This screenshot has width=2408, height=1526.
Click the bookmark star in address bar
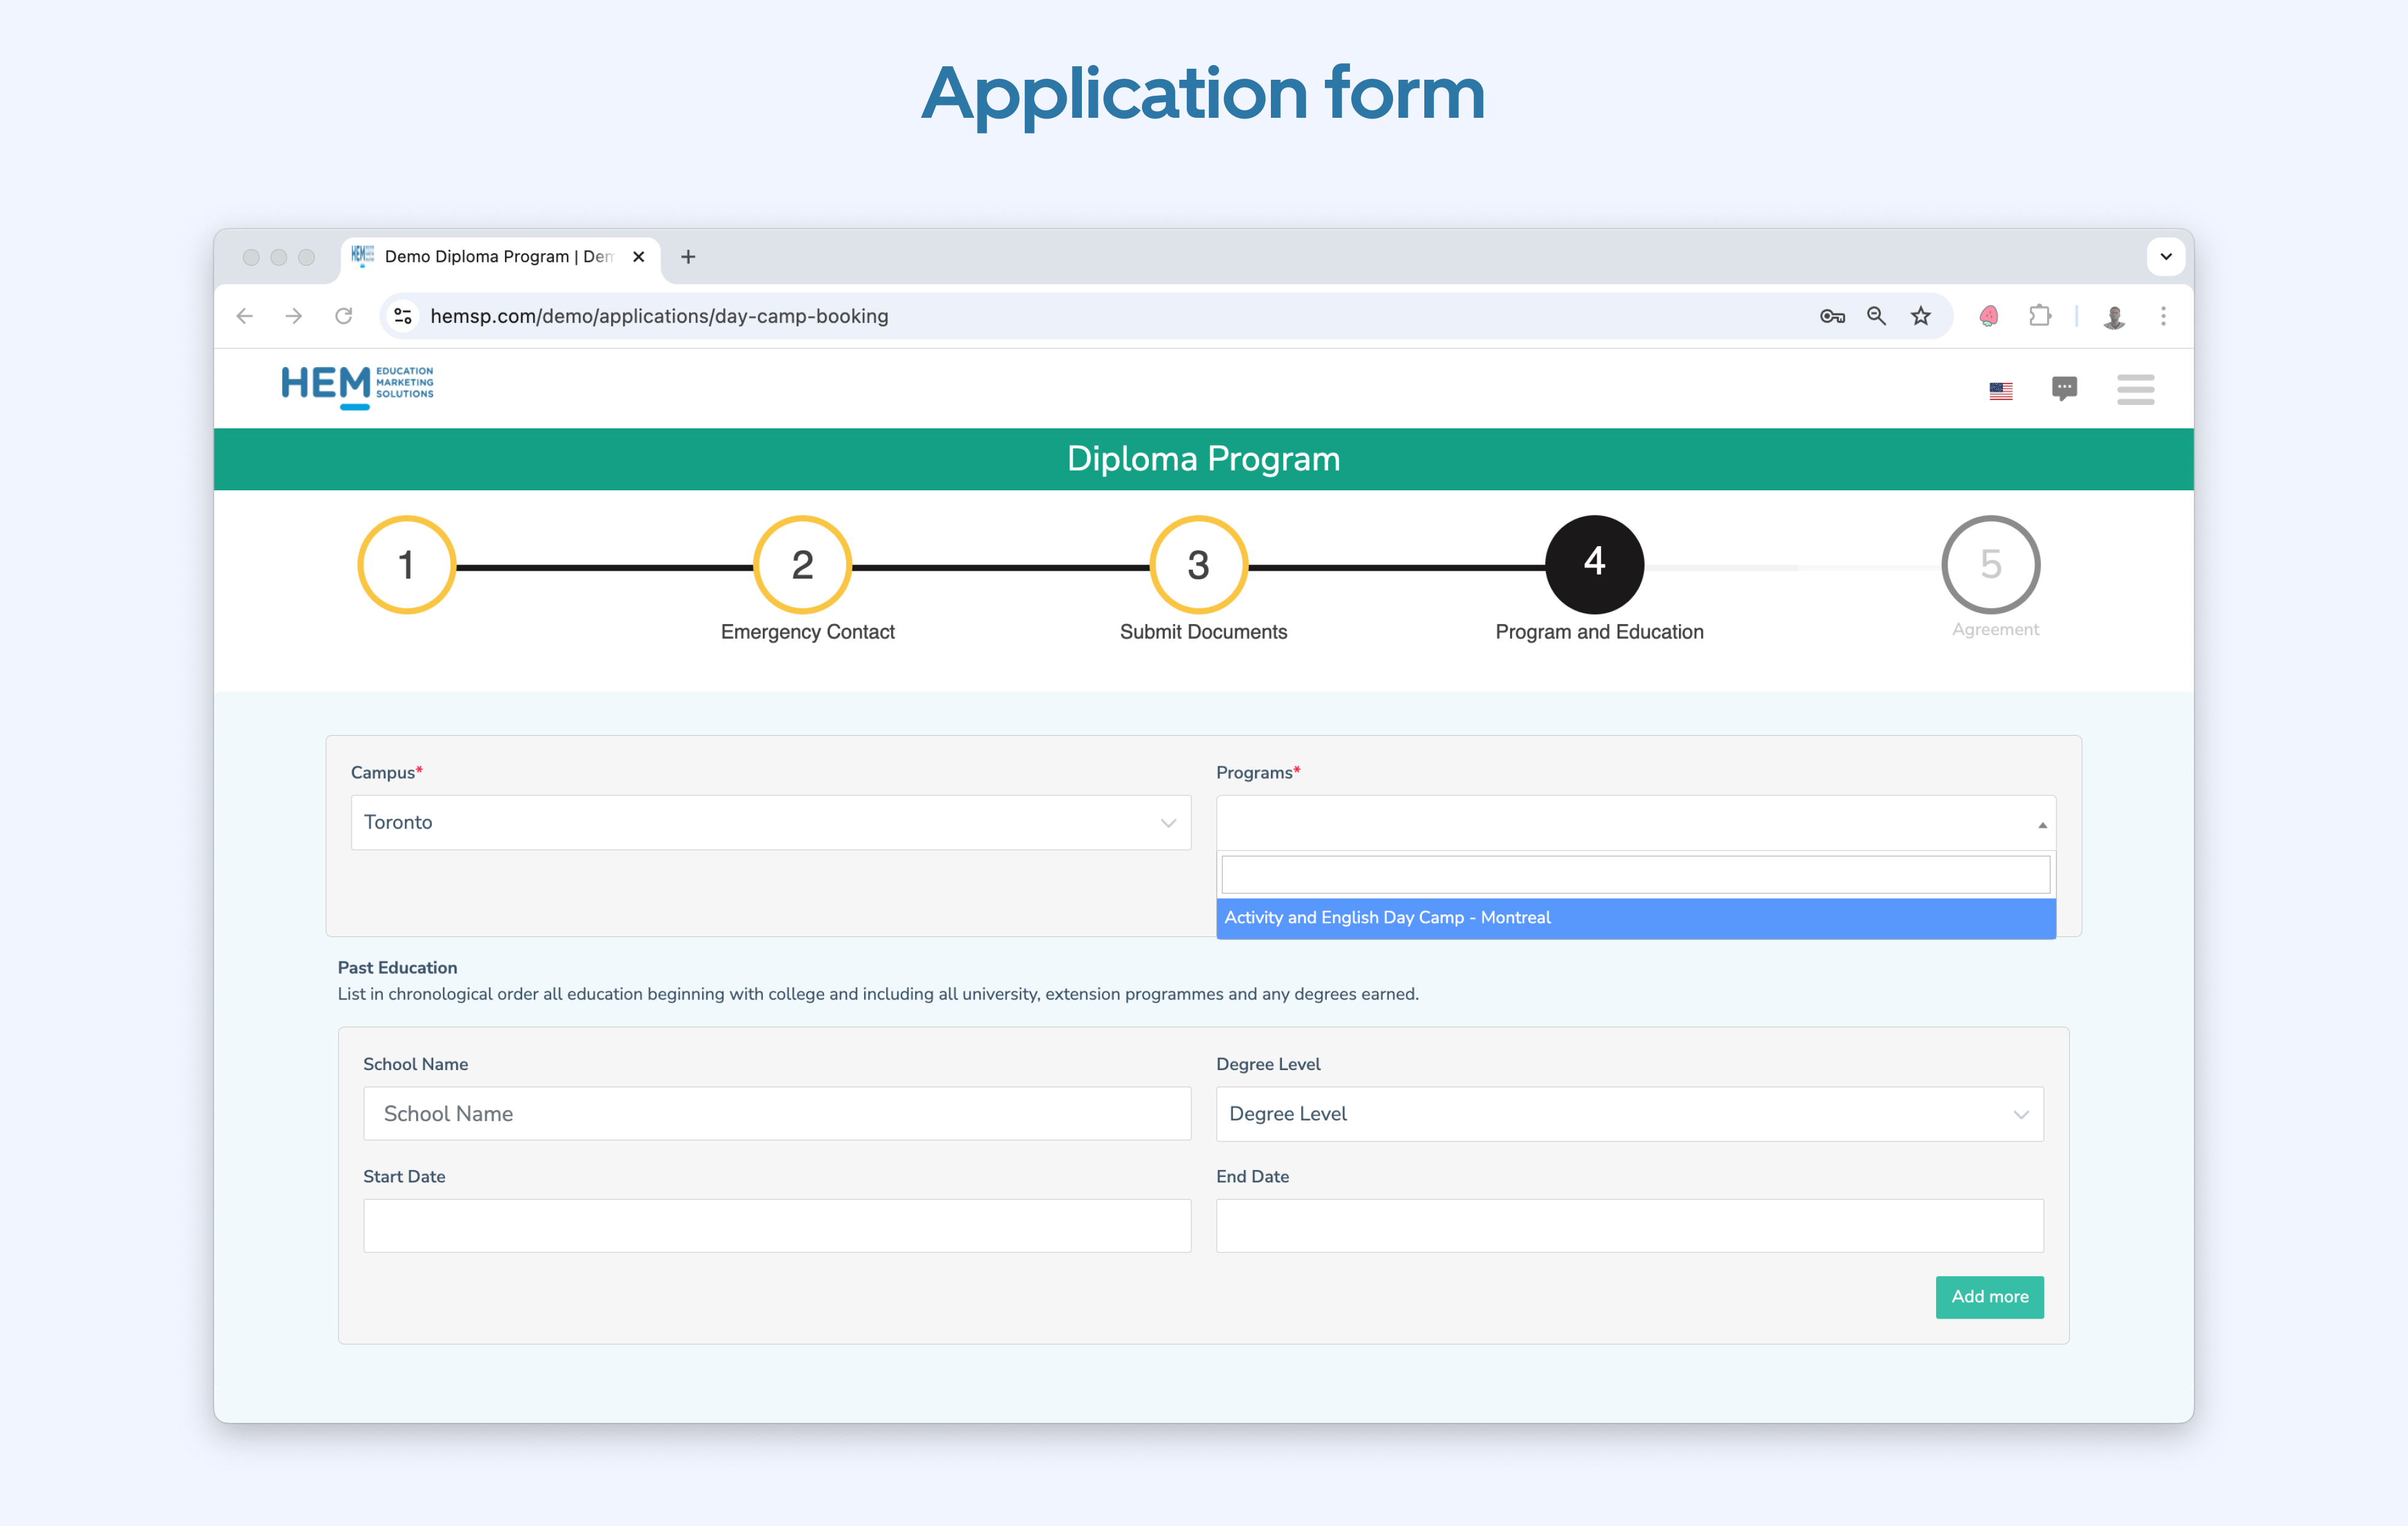(1920, 315)
